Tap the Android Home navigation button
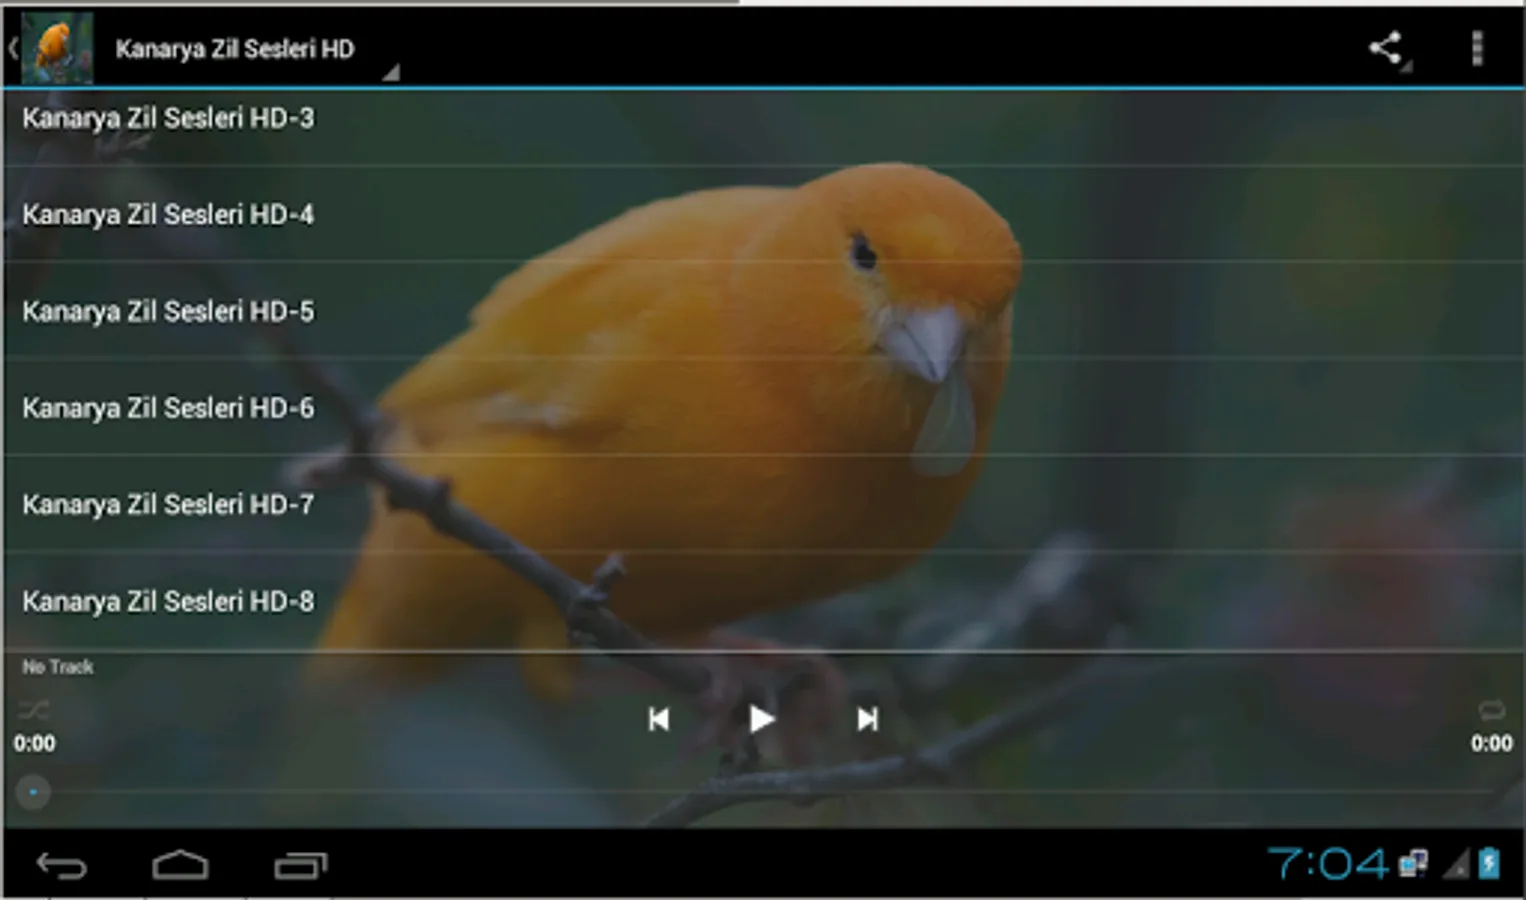The image size is (1526, 900). pyautogui.click(x=180, y=865)
